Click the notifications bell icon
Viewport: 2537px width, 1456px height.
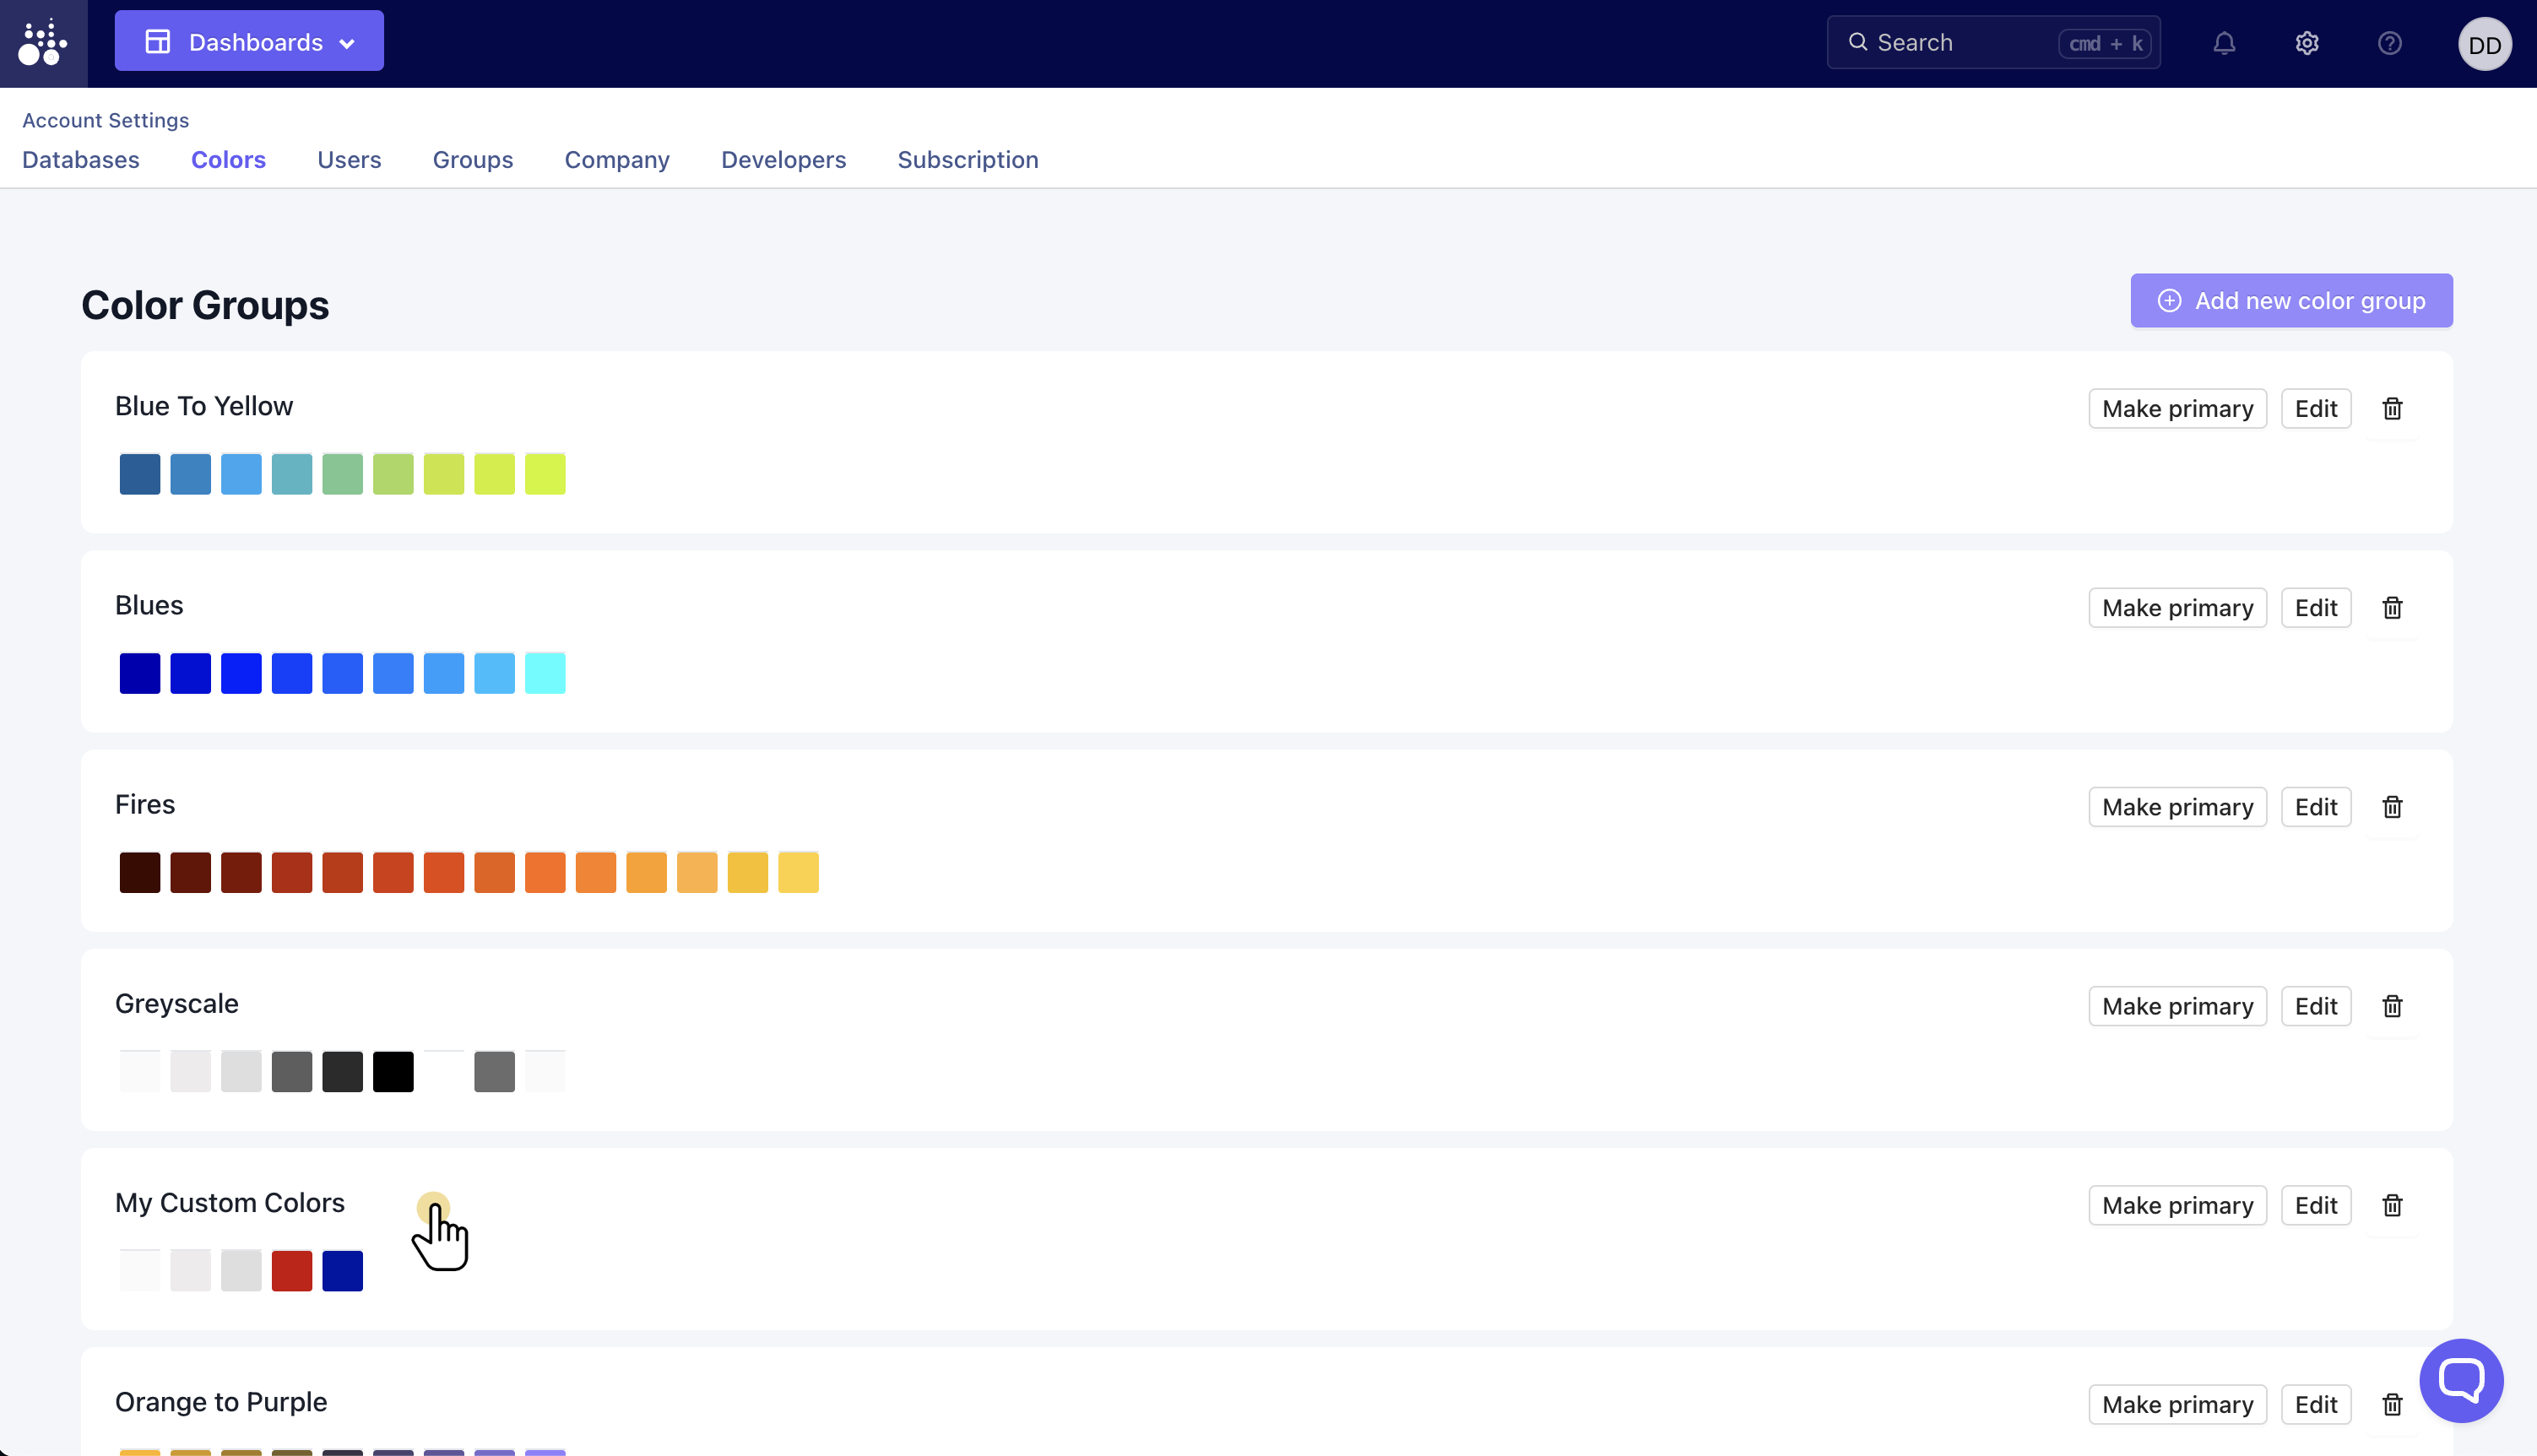tap(2223, 43)
